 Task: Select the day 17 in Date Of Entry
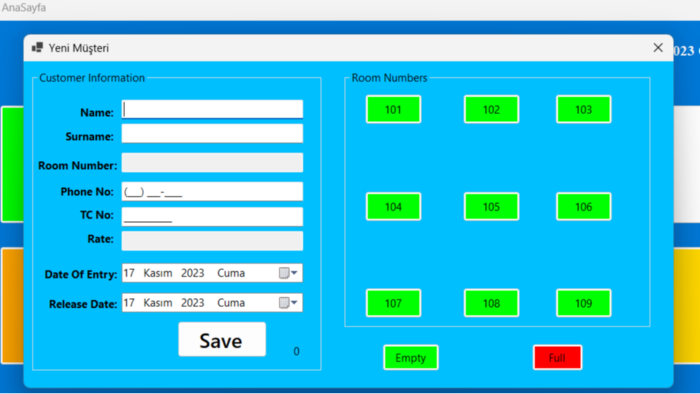[129, 273]
